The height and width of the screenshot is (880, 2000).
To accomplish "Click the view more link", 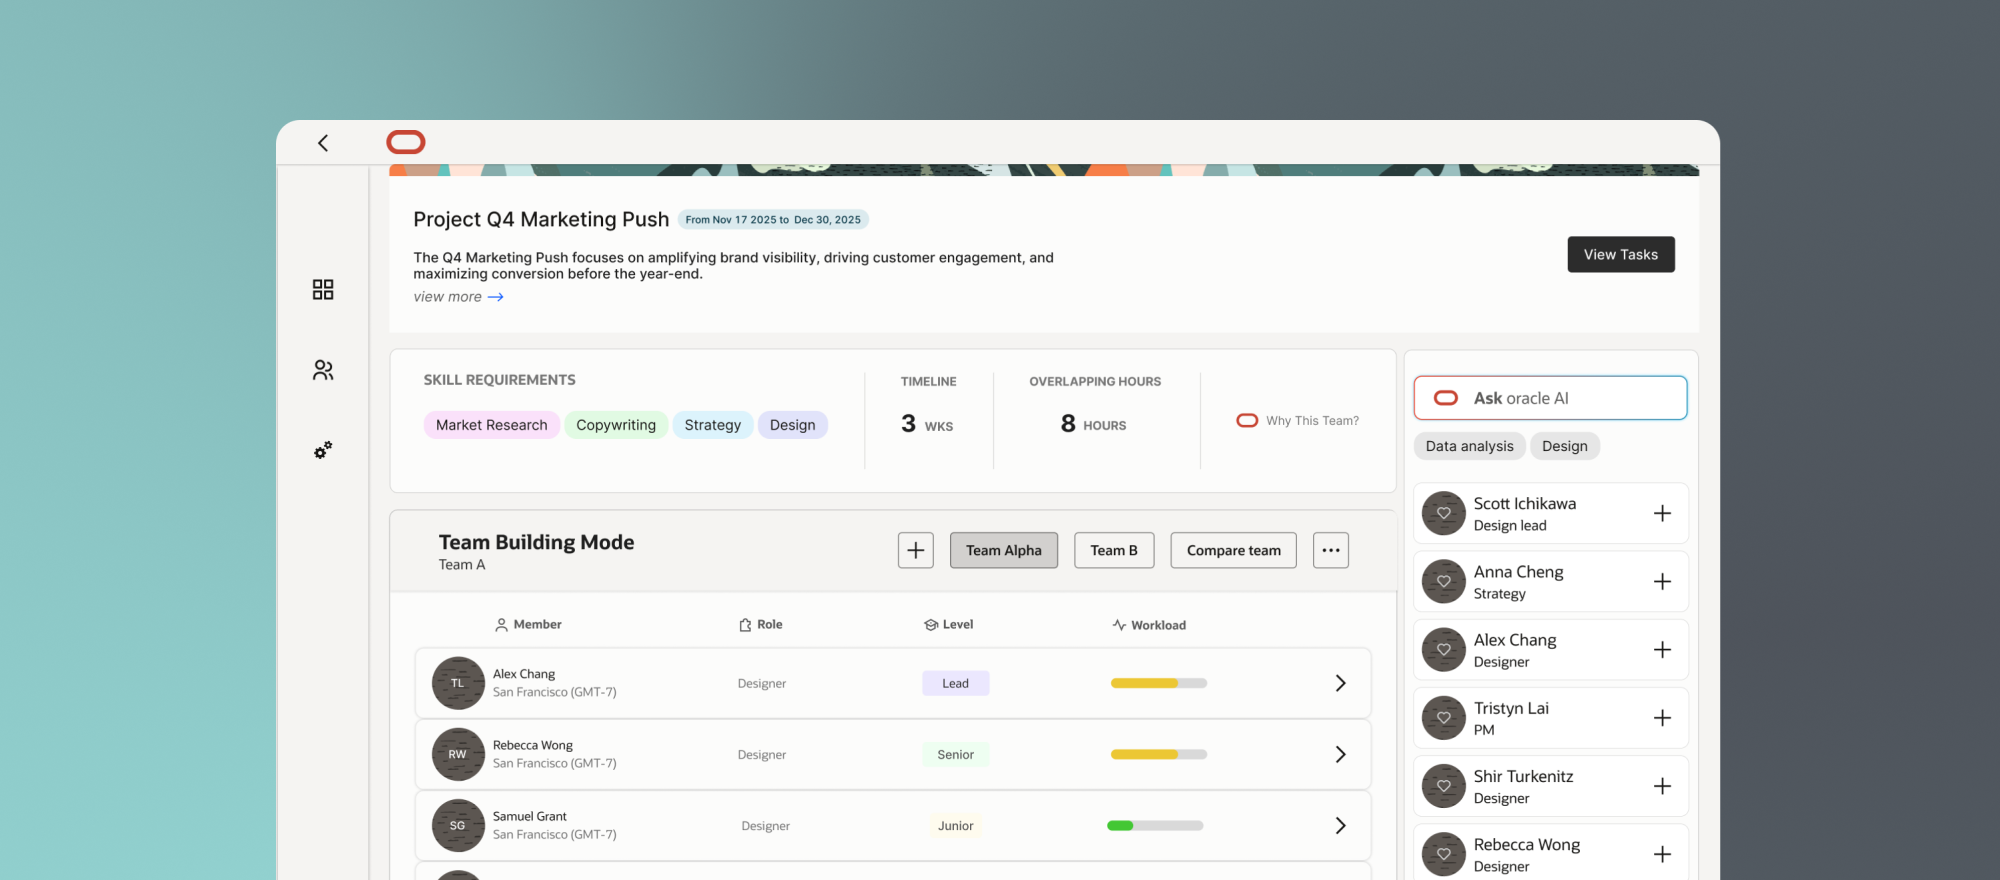I will pos(448,297).
